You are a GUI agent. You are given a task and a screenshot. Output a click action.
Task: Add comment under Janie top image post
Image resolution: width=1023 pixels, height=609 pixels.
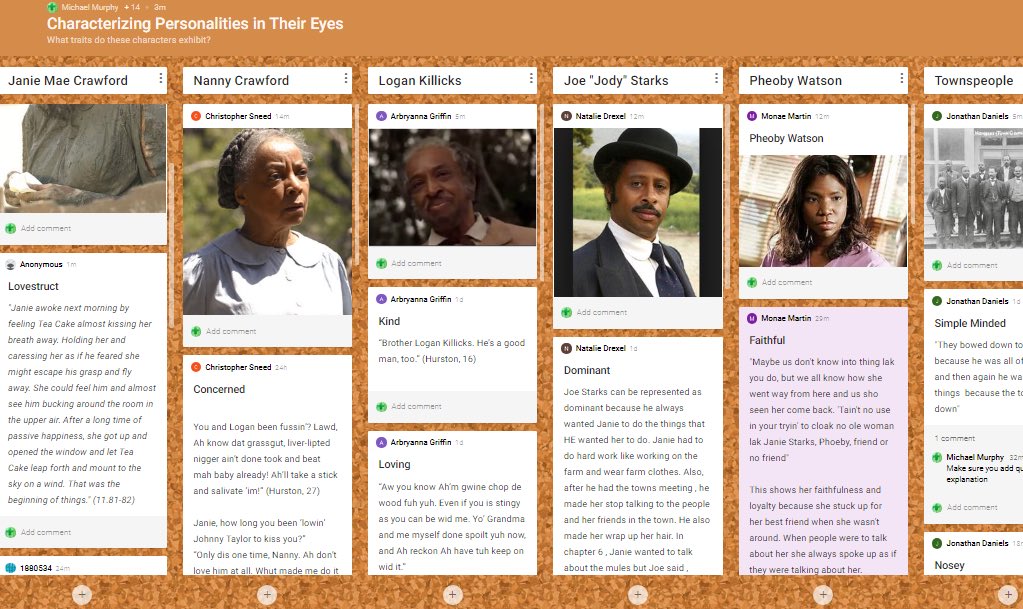pos(46,228)
